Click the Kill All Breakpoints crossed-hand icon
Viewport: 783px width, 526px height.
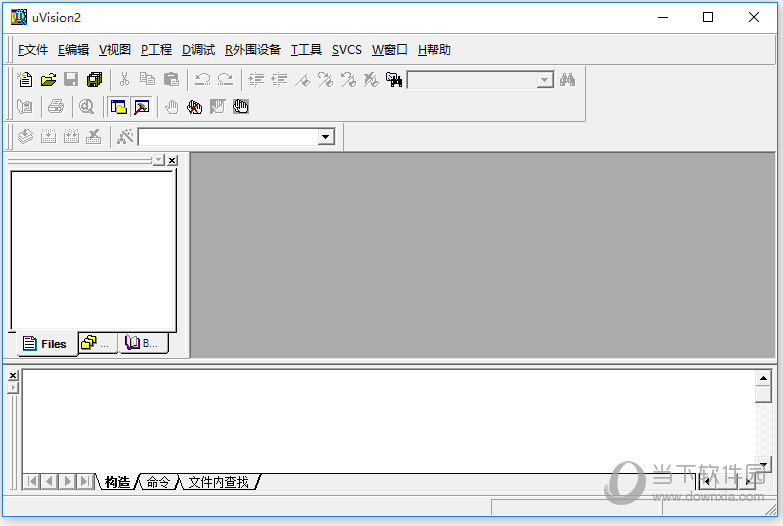tap(195, 106)
